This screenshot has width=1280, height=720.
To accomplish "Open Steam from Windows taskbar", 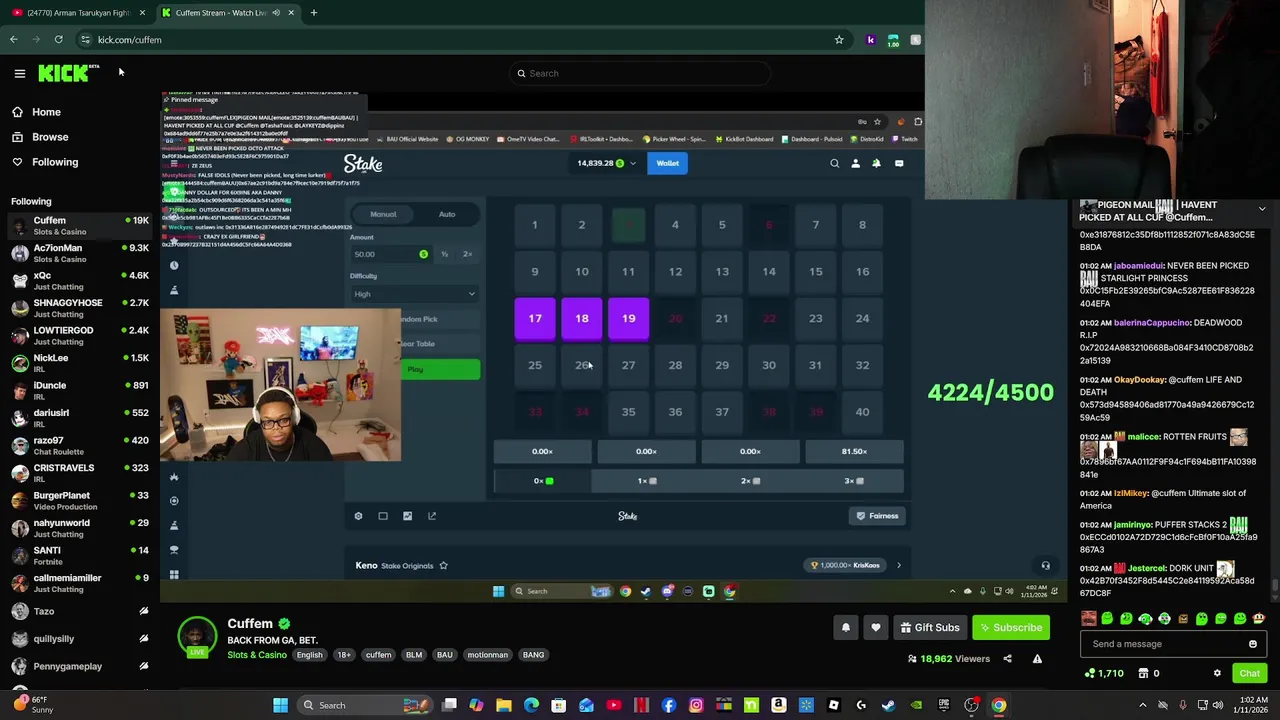I will point(888,705).
